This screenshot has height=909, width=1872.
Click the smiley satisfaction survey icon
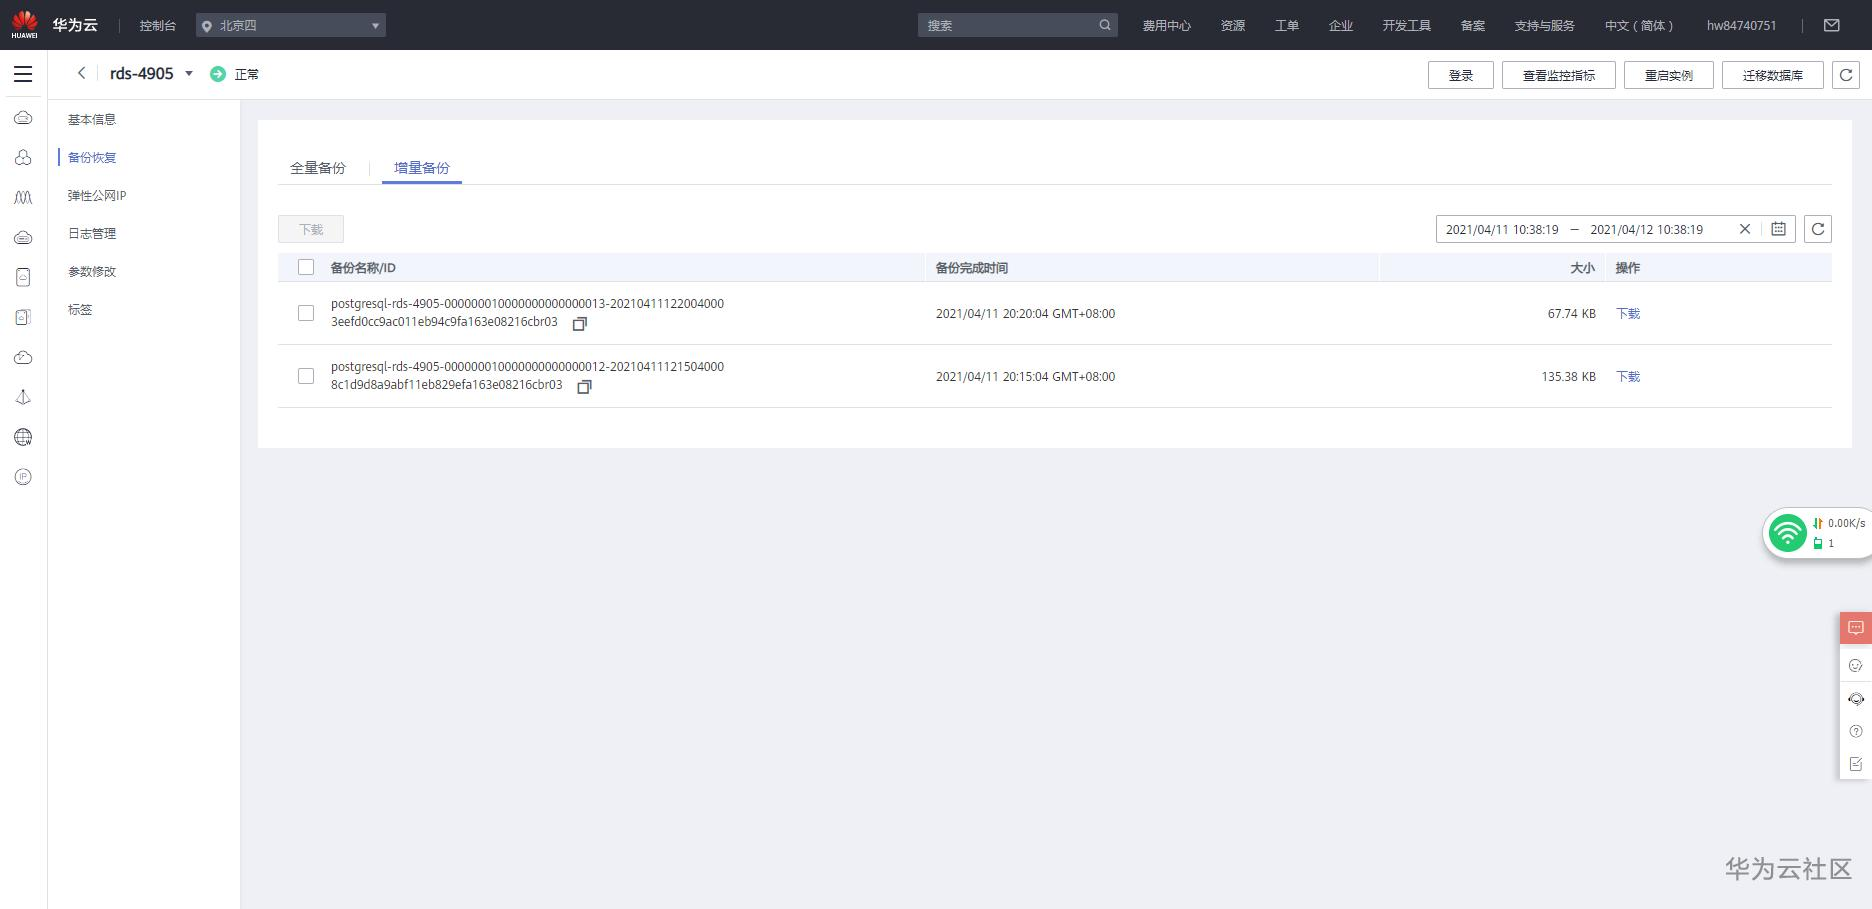tap(1856, 665)
